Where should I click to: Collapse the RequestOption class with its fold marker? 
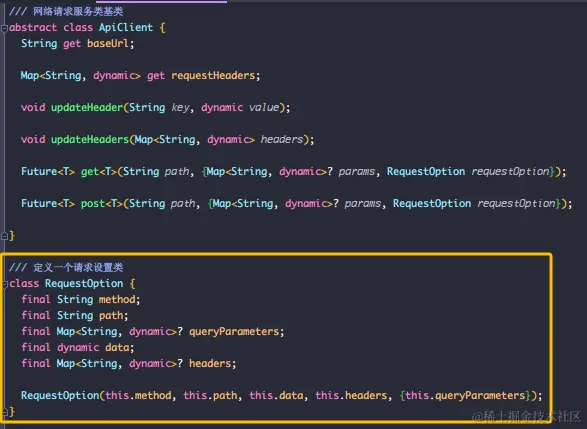4,284
